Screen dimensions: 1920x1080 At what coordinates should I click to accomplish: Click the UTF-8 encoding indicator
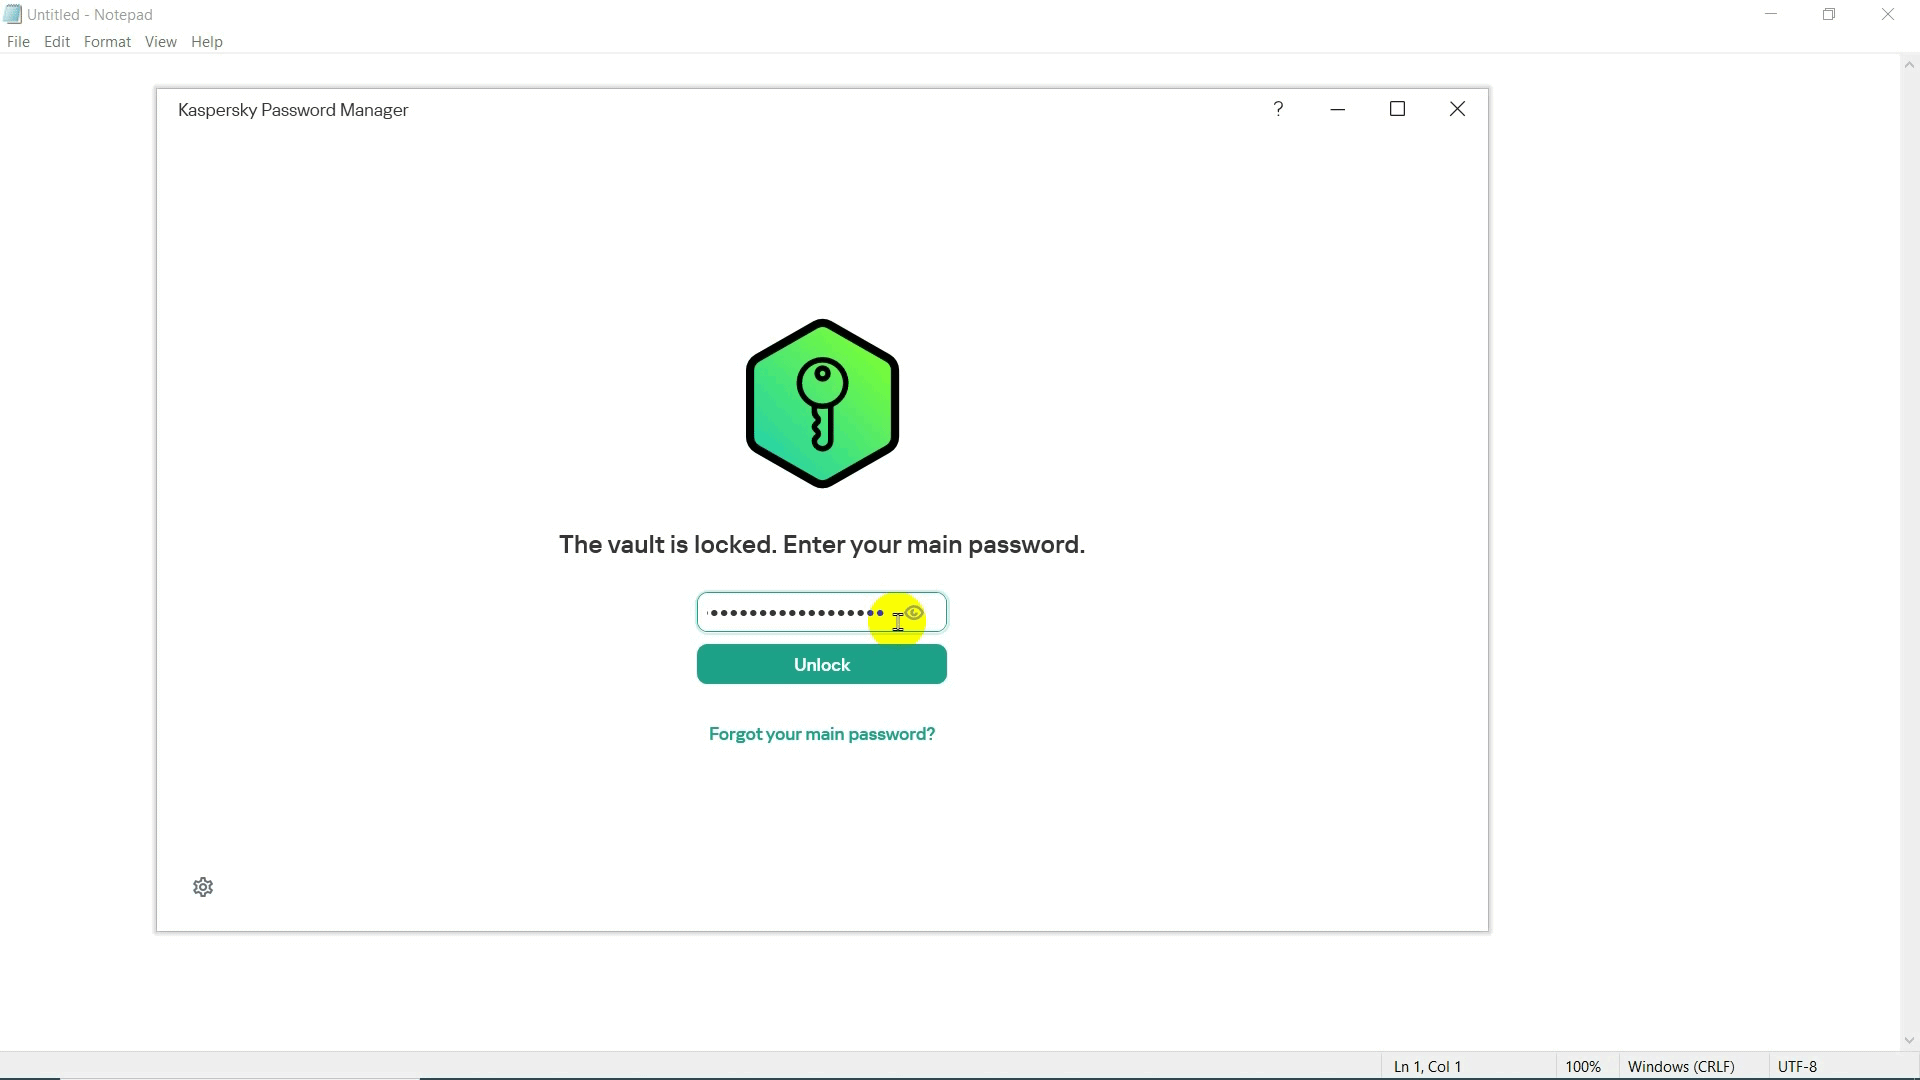tap(1797, 1066)
